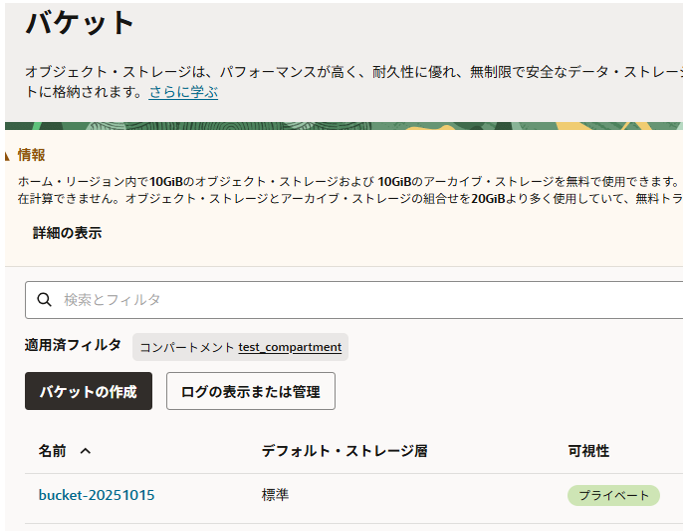The width and height of the screenshot is (687, 532).
Task: Click the バケット page heading
Action: point(80,22)
